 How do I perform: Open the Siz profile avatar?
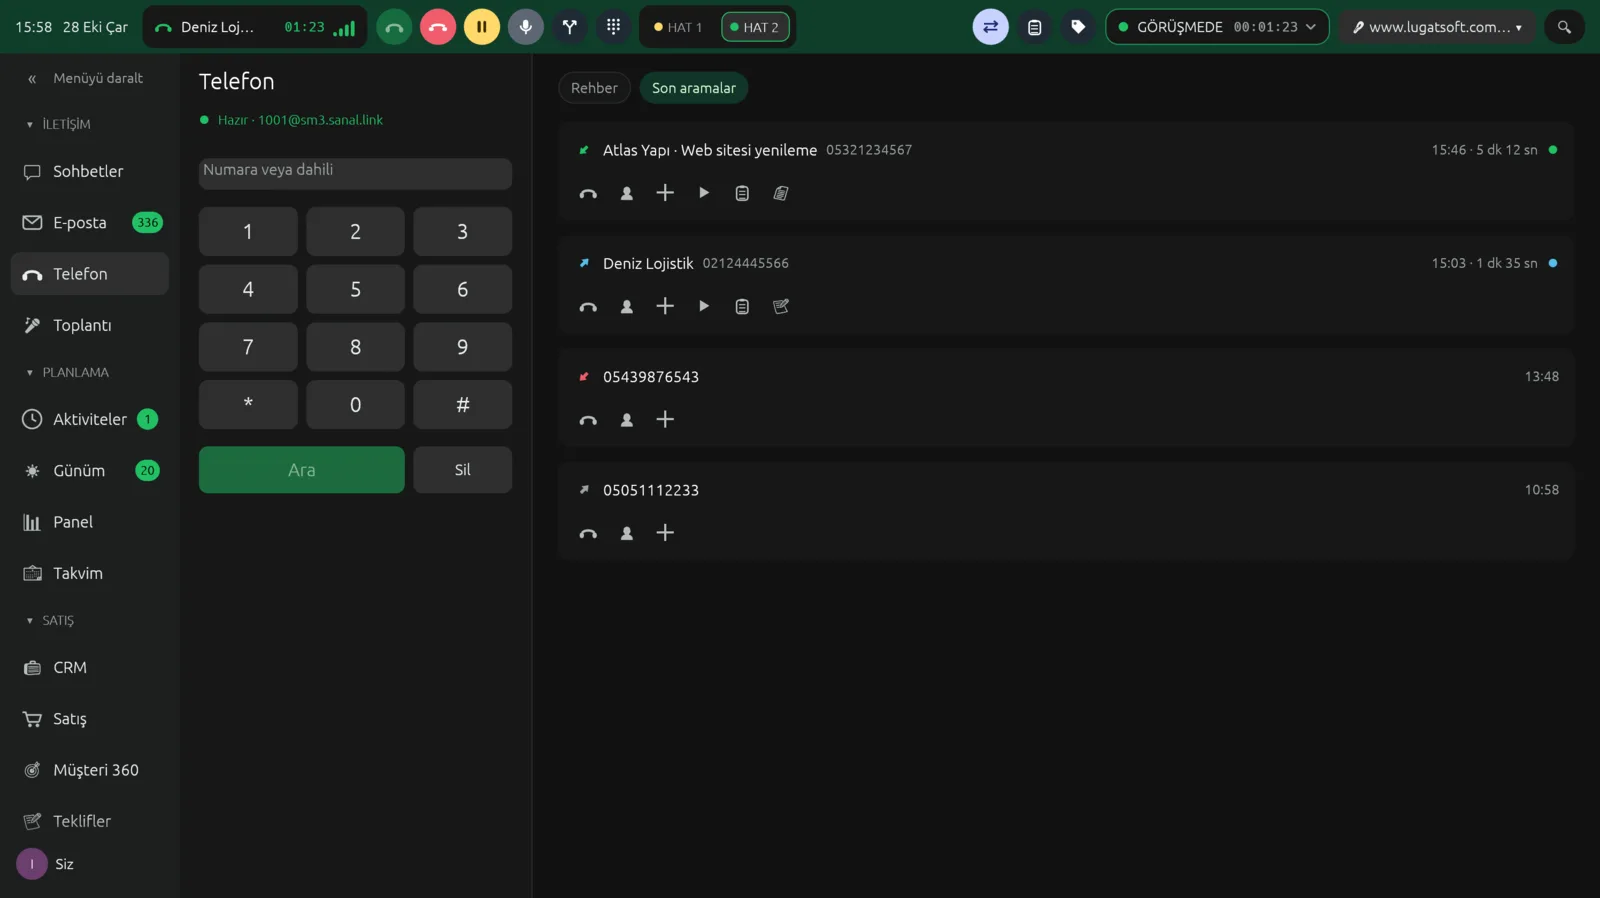[32, 864]
